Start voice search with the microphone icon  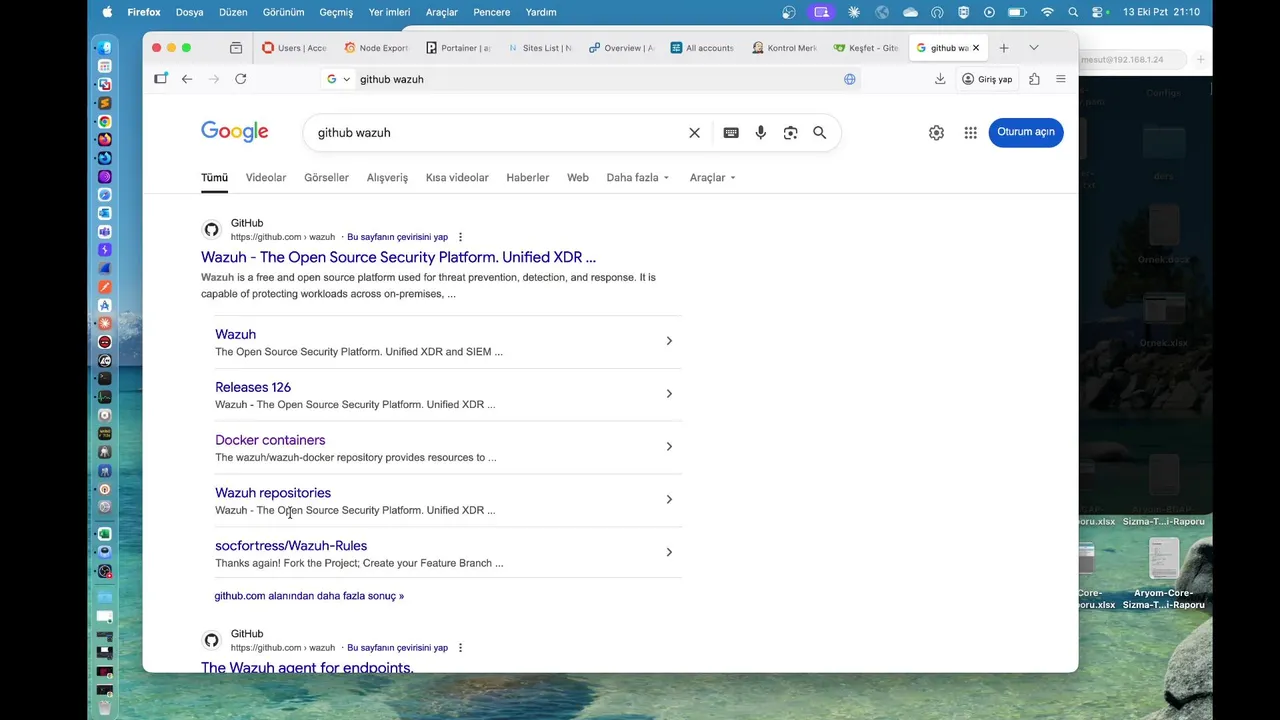click(x=761, y=133)
